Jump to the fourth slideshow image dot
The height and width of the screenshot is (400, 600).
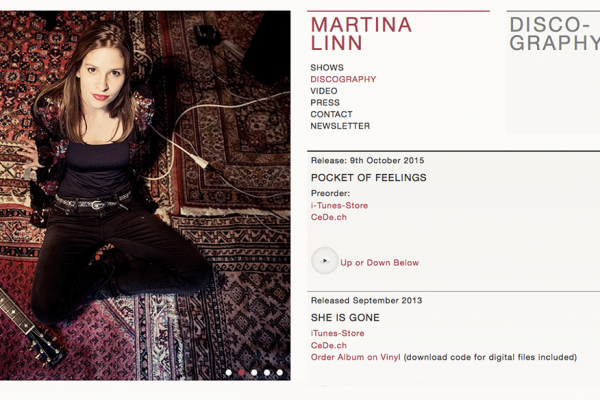(267, 372)
